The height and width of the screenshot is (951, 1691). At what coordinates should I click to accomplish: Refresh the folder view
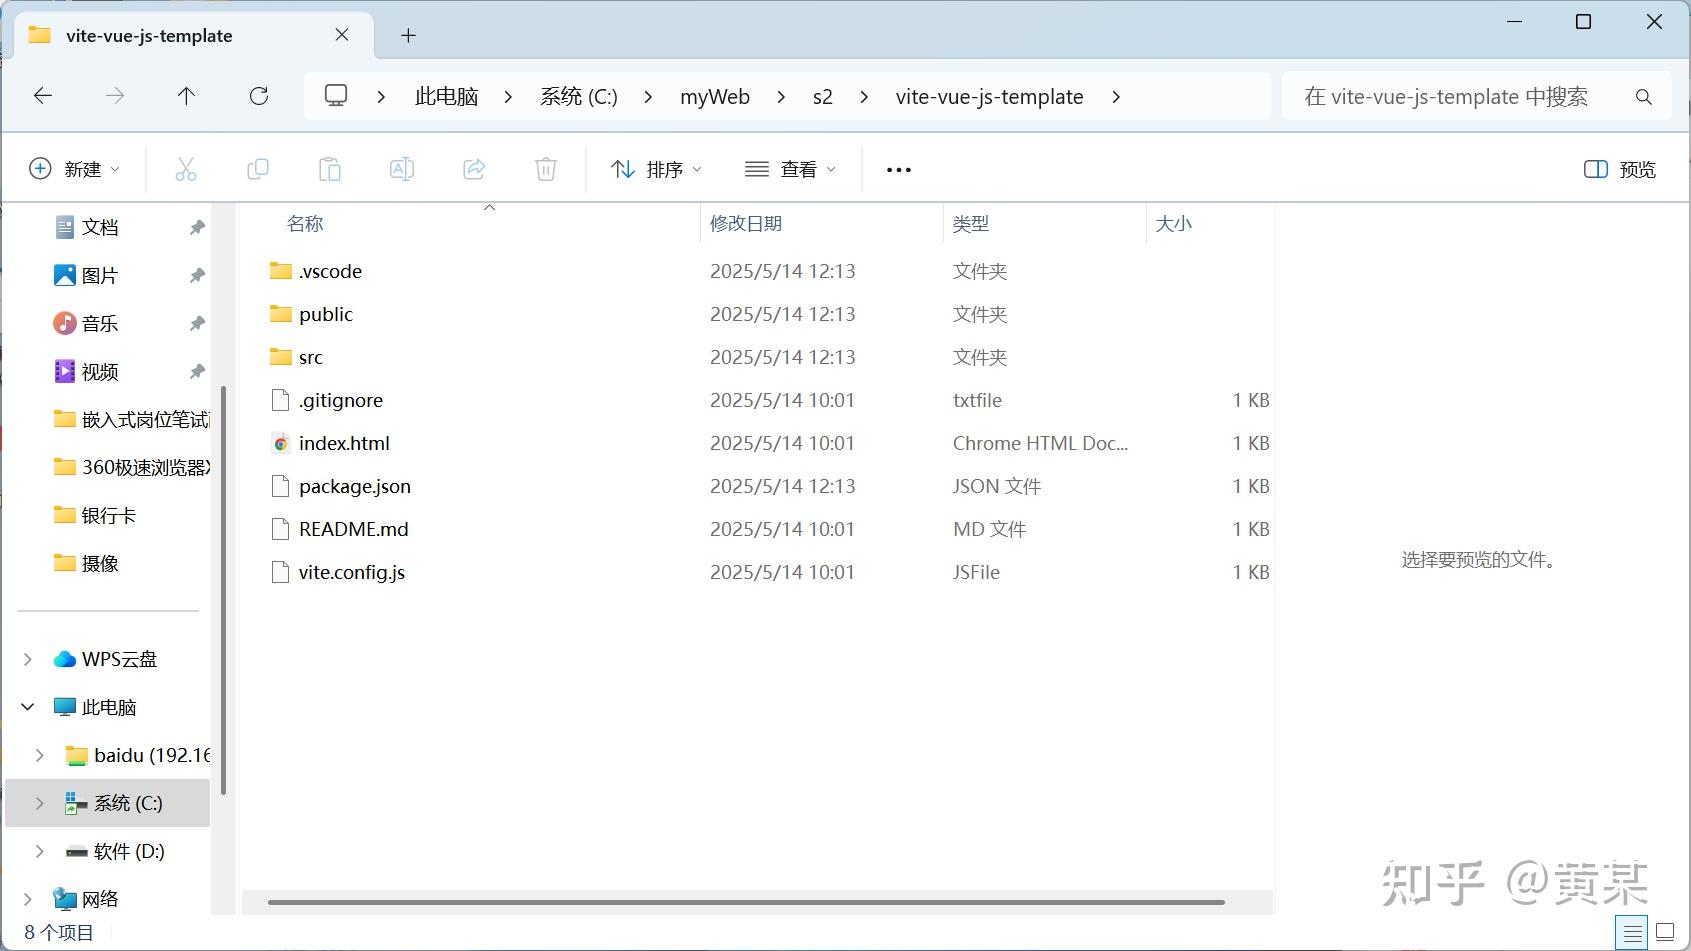[259, 96]
